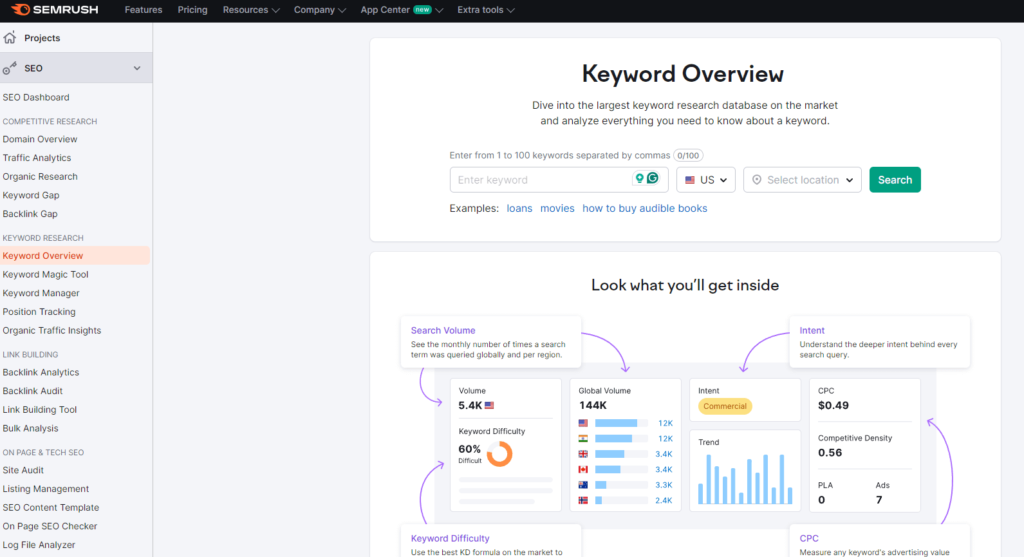
Task: Click the green Search button
Action: coord(895,180)
